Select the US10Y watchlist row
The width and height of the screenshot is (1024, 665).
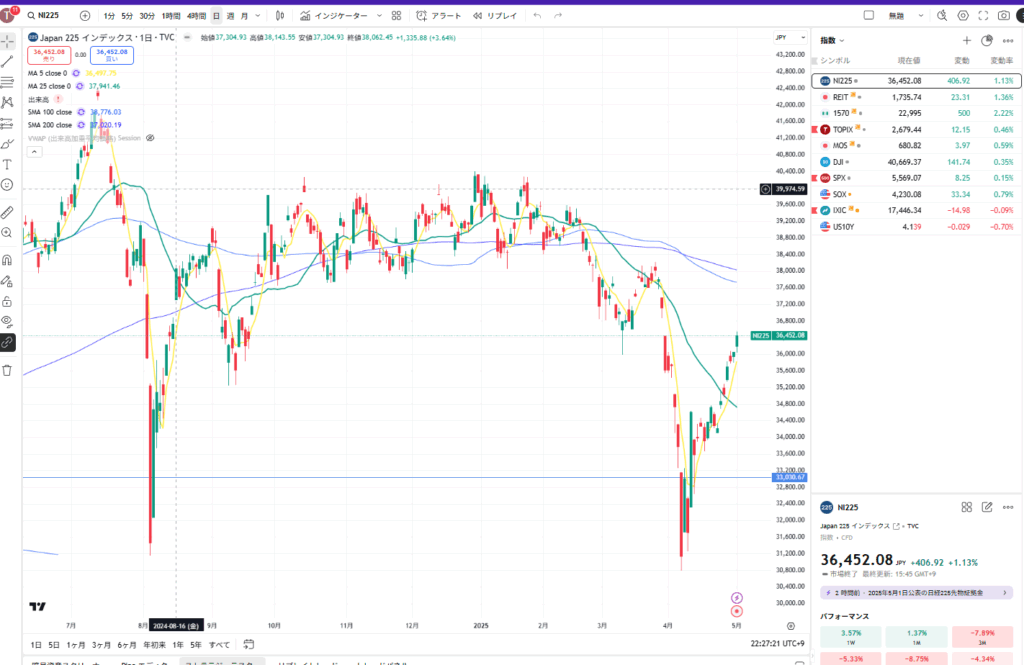pos(916,227)
